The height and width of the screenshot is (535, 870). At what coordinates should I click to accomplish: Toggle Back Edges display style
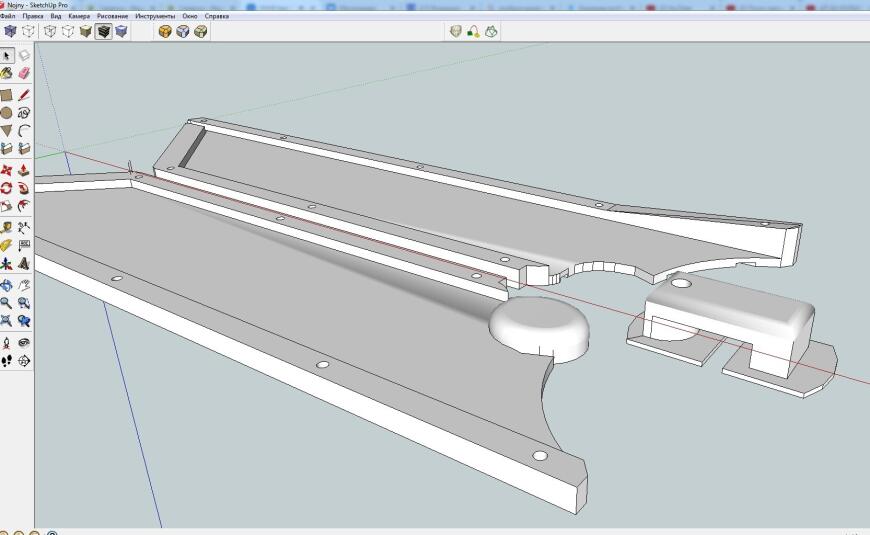click(27, 31)
